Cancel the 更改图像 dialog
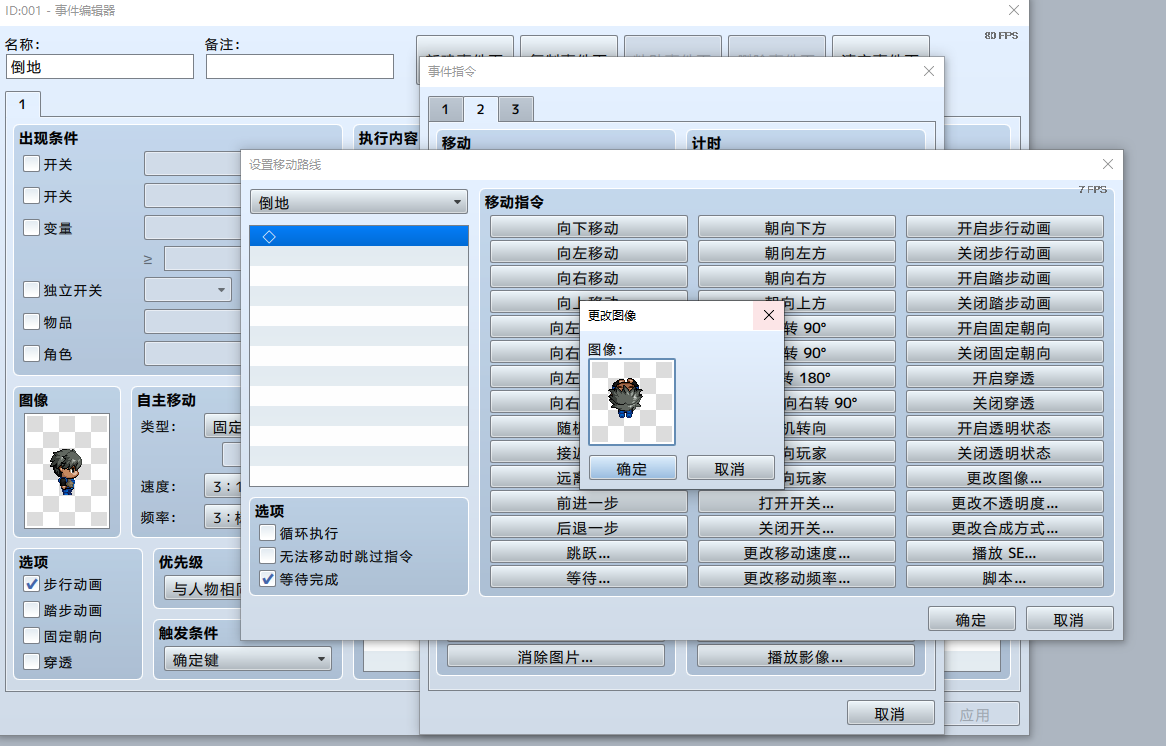Viewport: 1166px width, 746px height. tap(729, 469)
